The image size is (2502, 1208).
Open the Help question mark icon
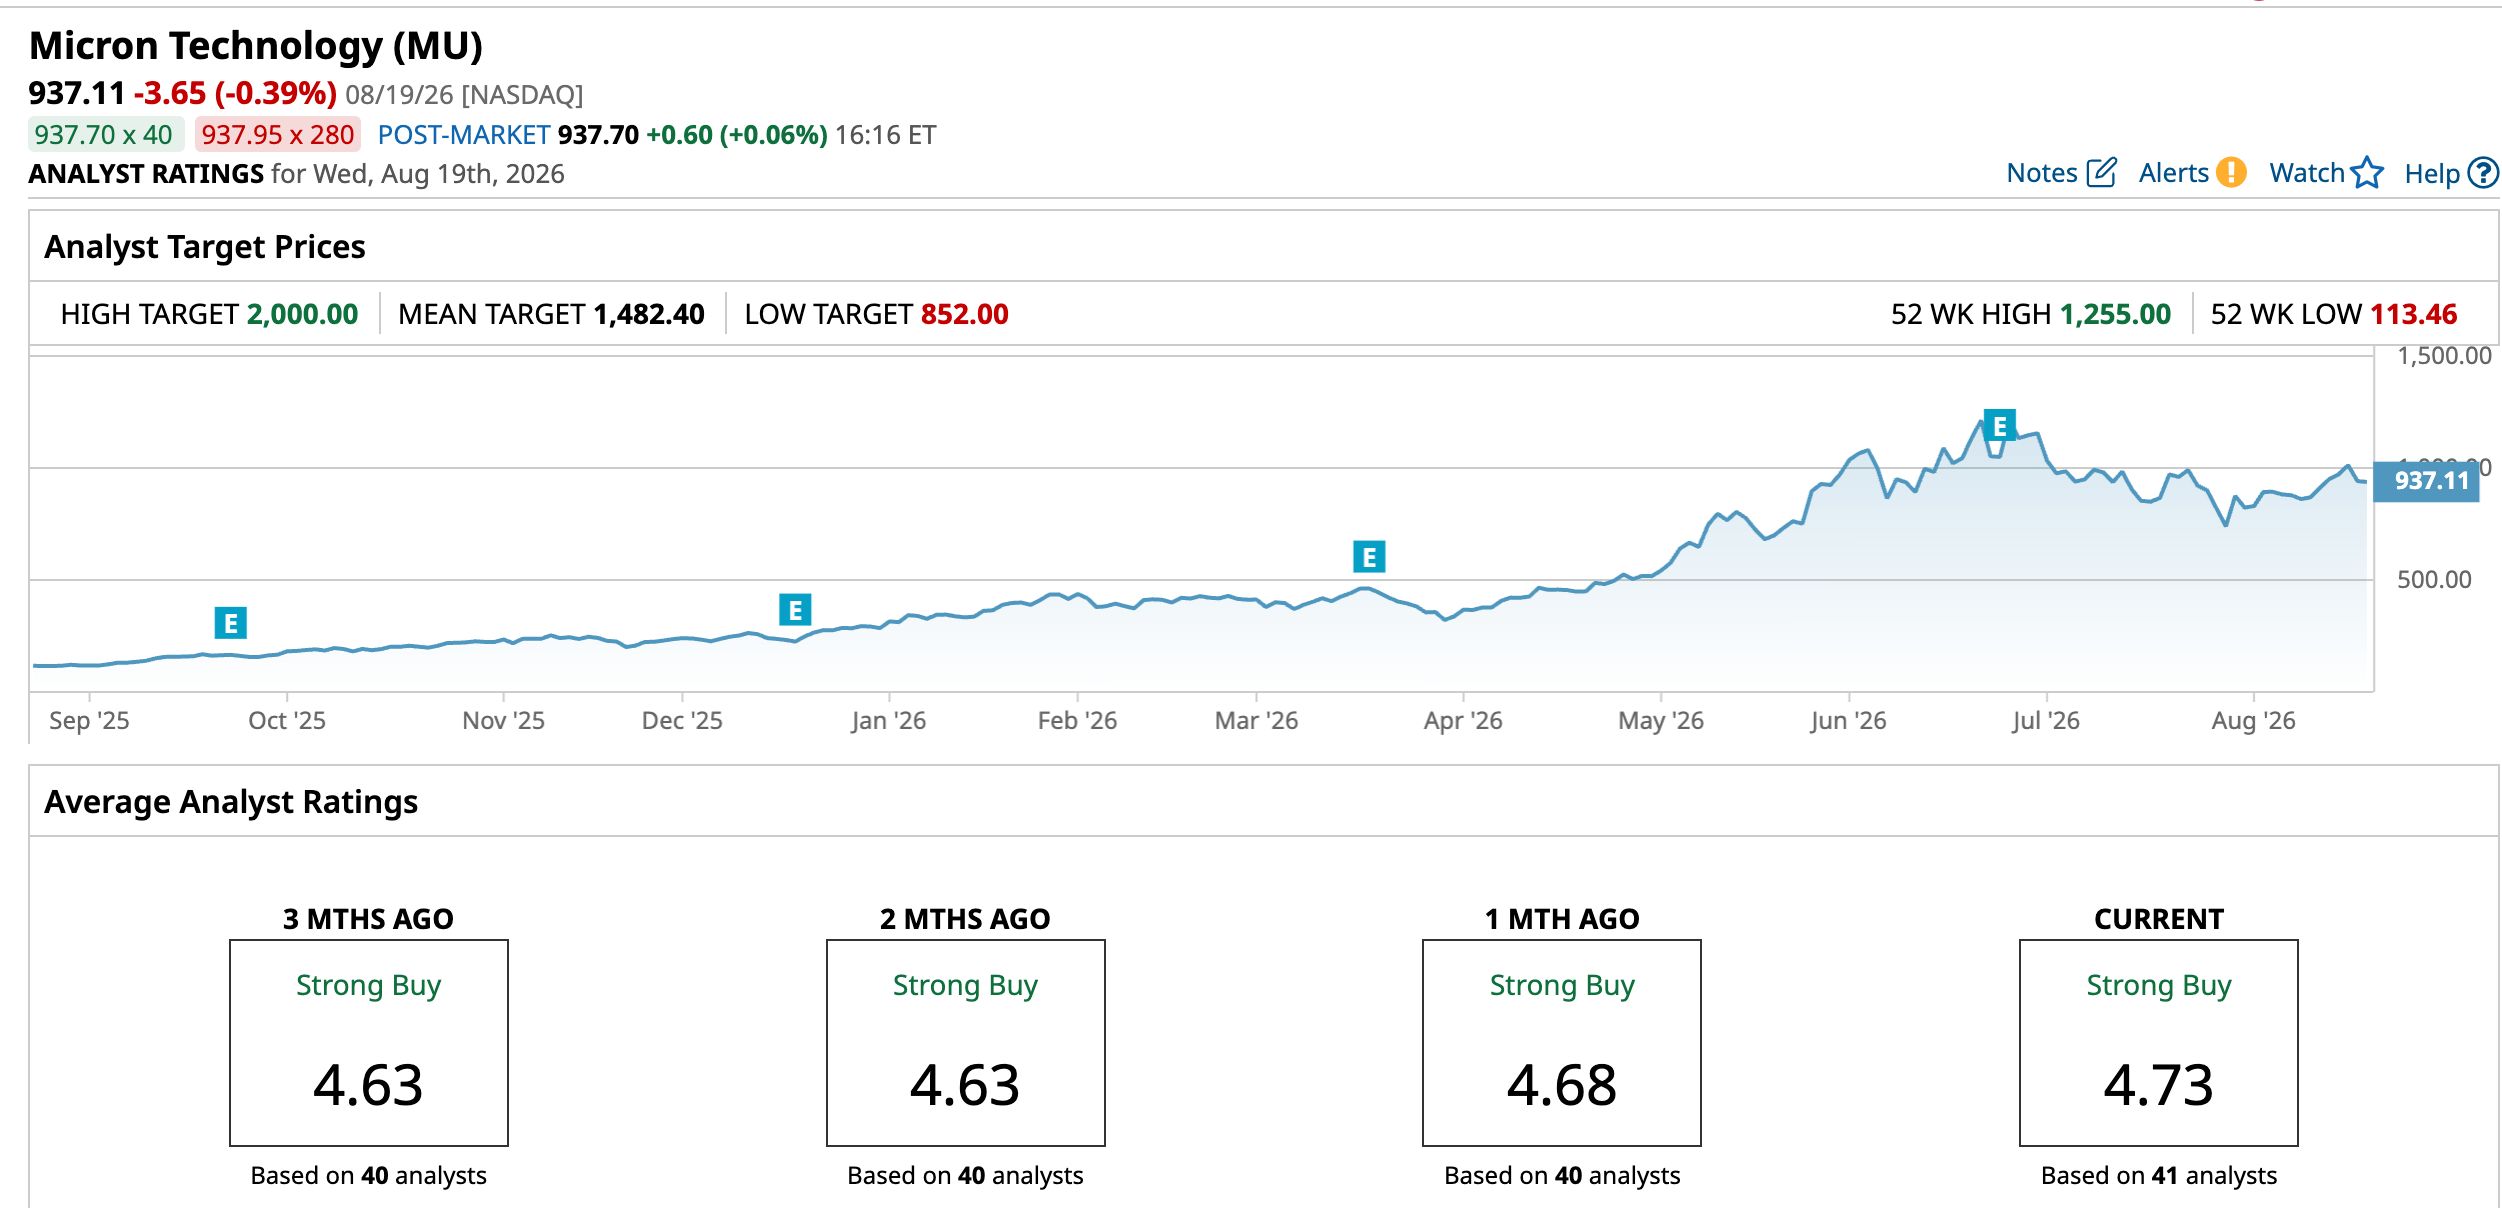(x=2483, y=173)
